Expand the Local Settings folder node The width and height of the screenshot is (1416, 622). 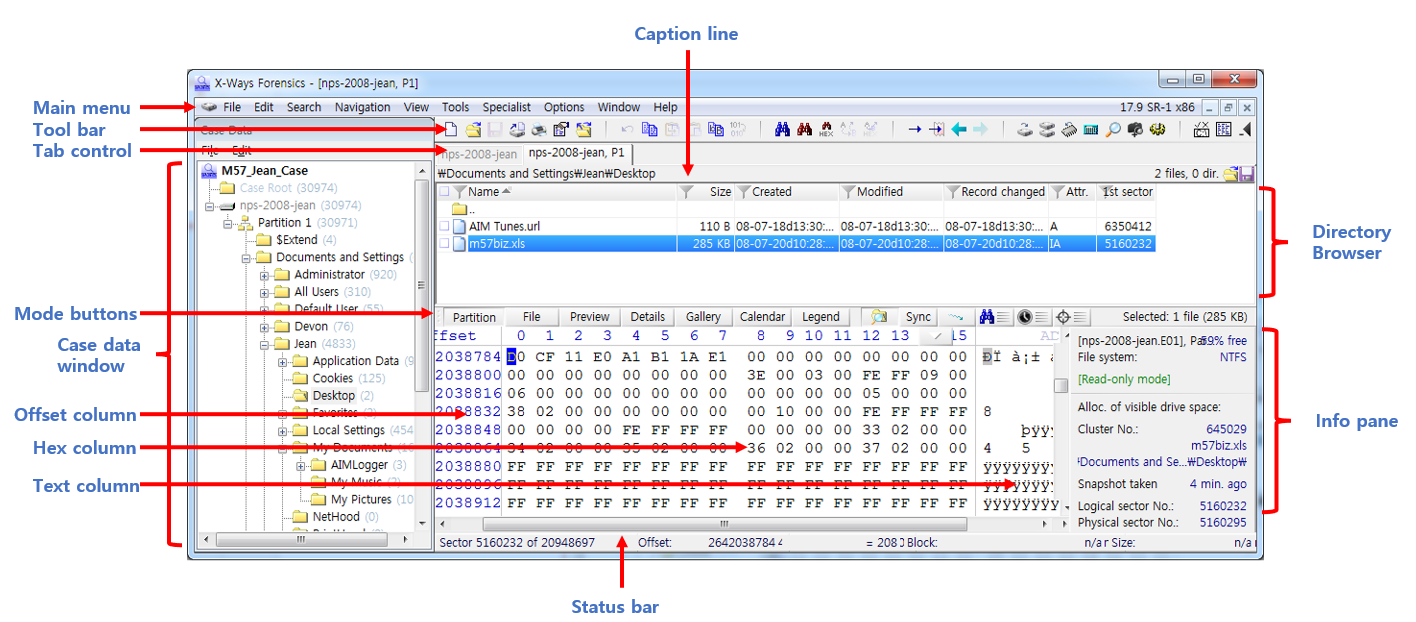(x=283, y=431)
